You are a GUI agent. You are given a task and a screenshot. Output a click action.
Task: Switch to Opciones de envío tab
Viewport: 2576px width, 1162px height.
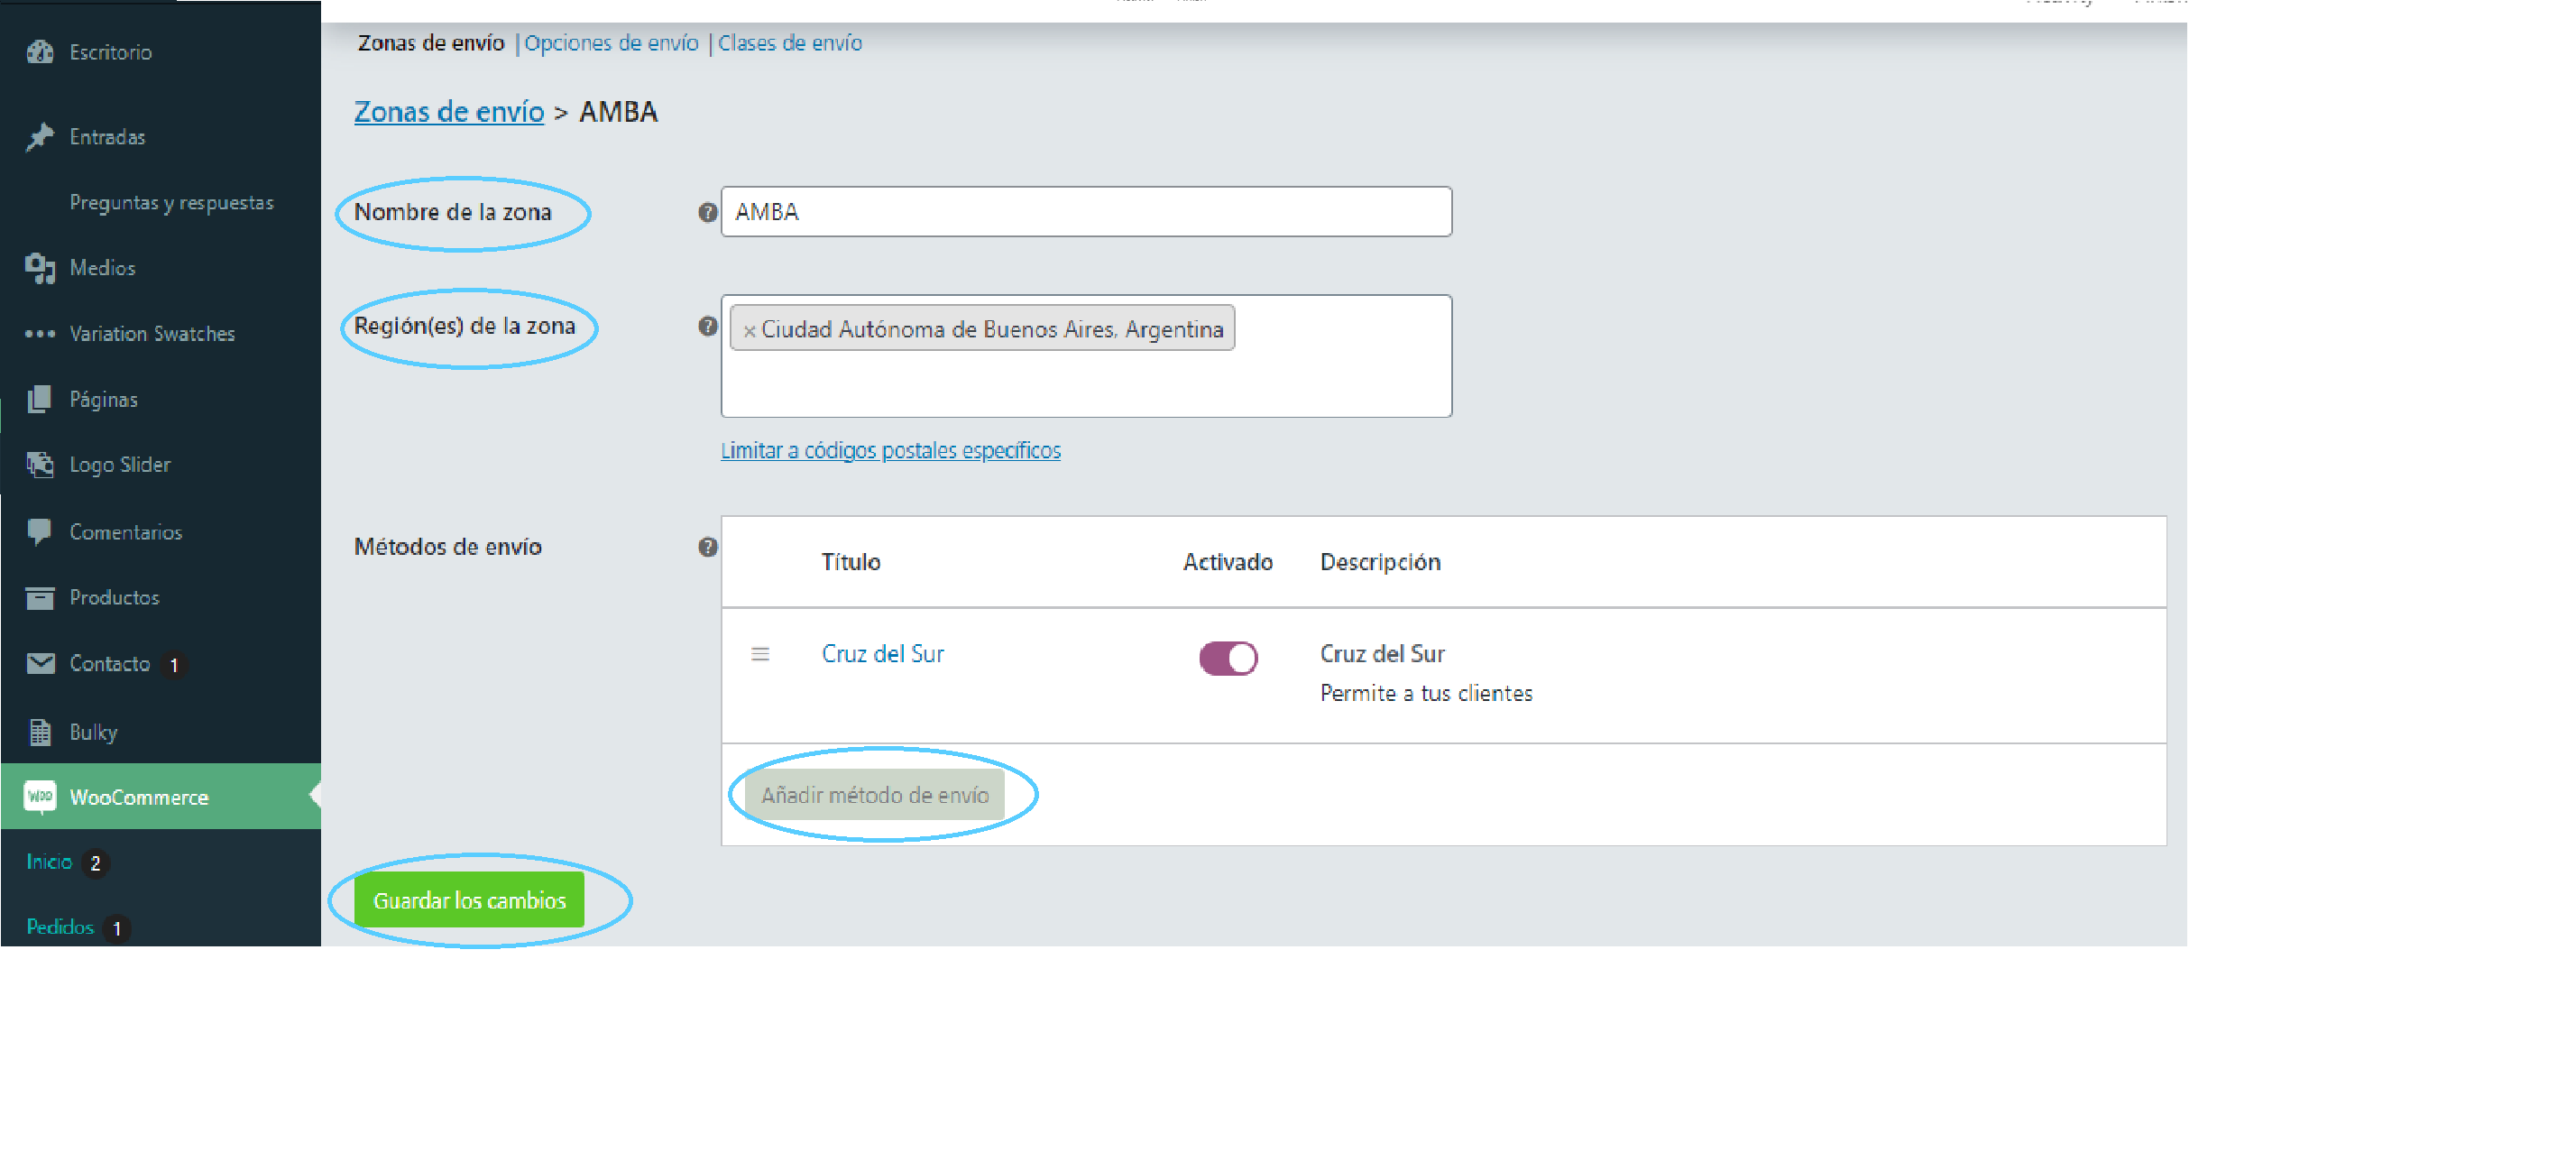(x=611, y=43)
